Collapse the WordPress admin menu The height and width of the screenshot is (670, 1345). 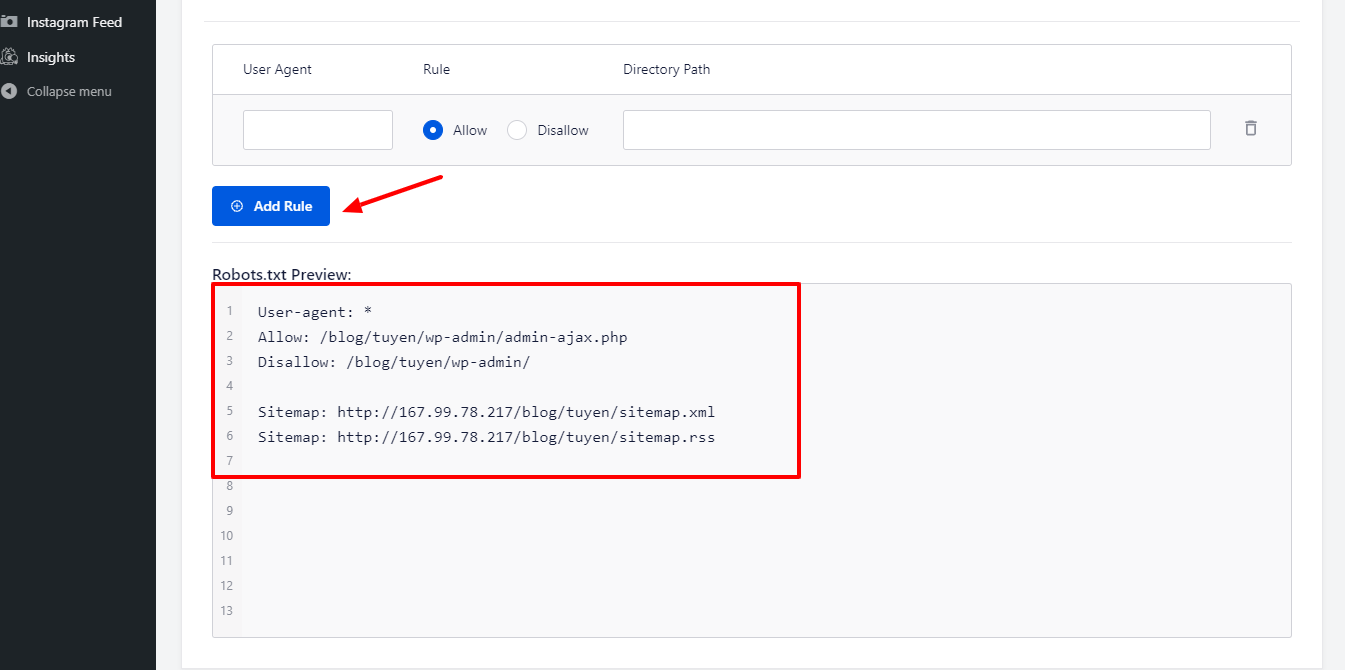(x=66, y=91)
